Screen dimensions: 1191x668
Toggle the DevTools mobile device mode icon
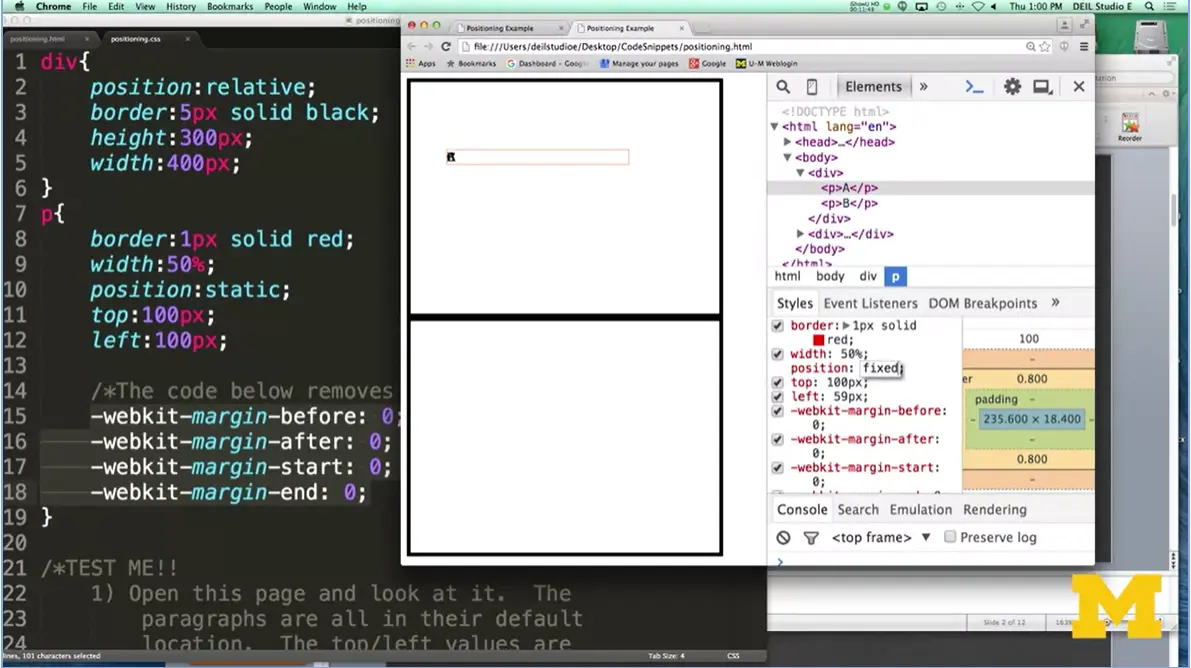812,87
